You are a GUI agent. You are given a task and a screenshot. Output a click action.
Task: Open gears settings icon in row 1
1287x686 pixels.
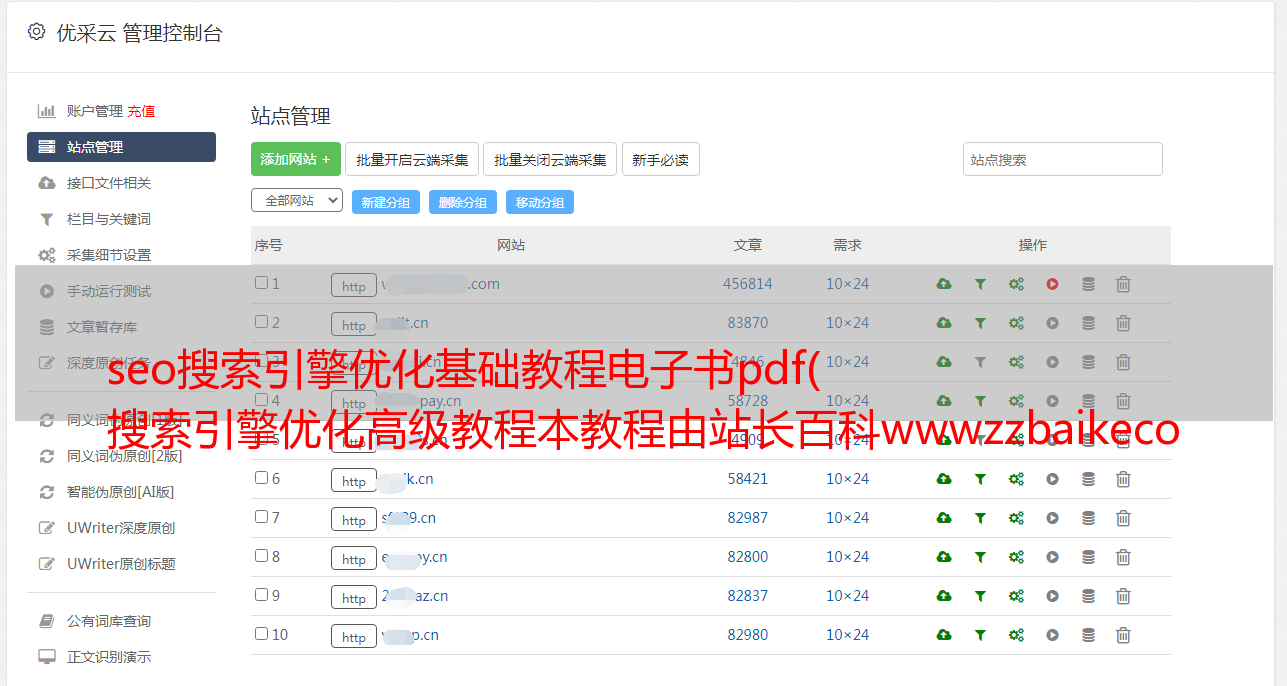(1016, 284)
